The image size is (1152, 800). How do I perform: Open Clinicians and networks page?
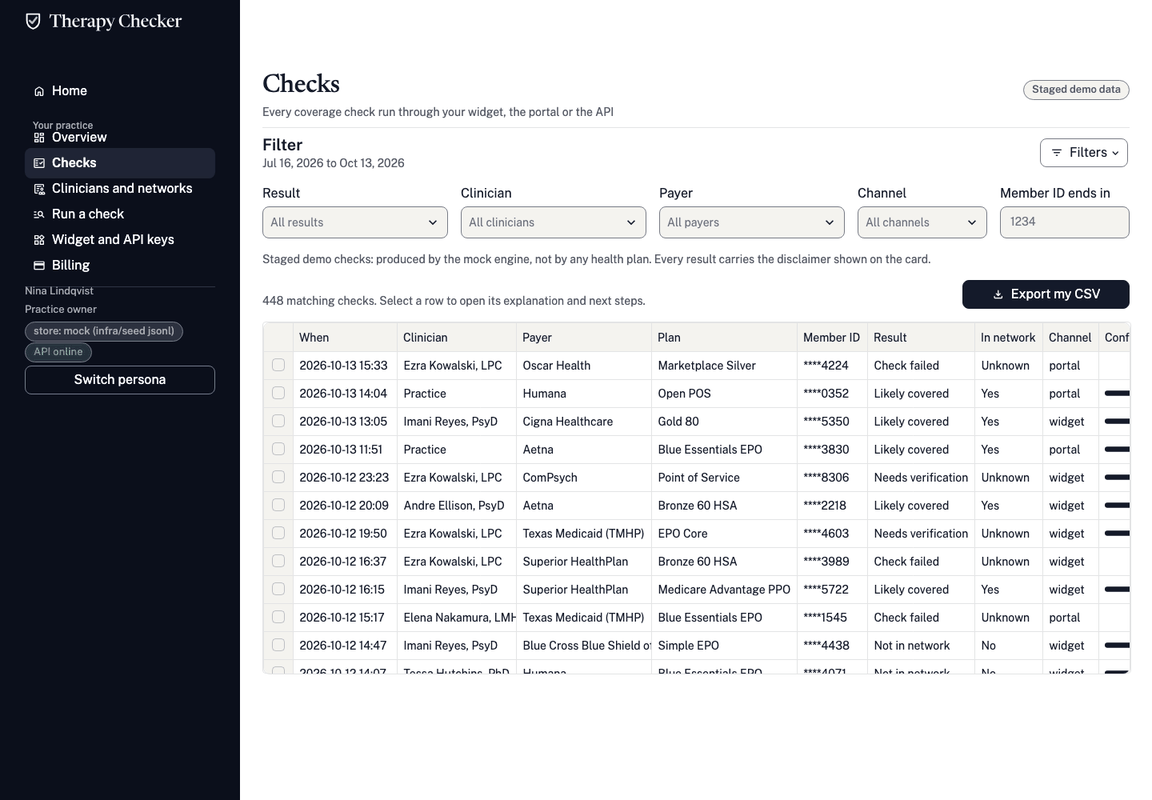[120, 189]
